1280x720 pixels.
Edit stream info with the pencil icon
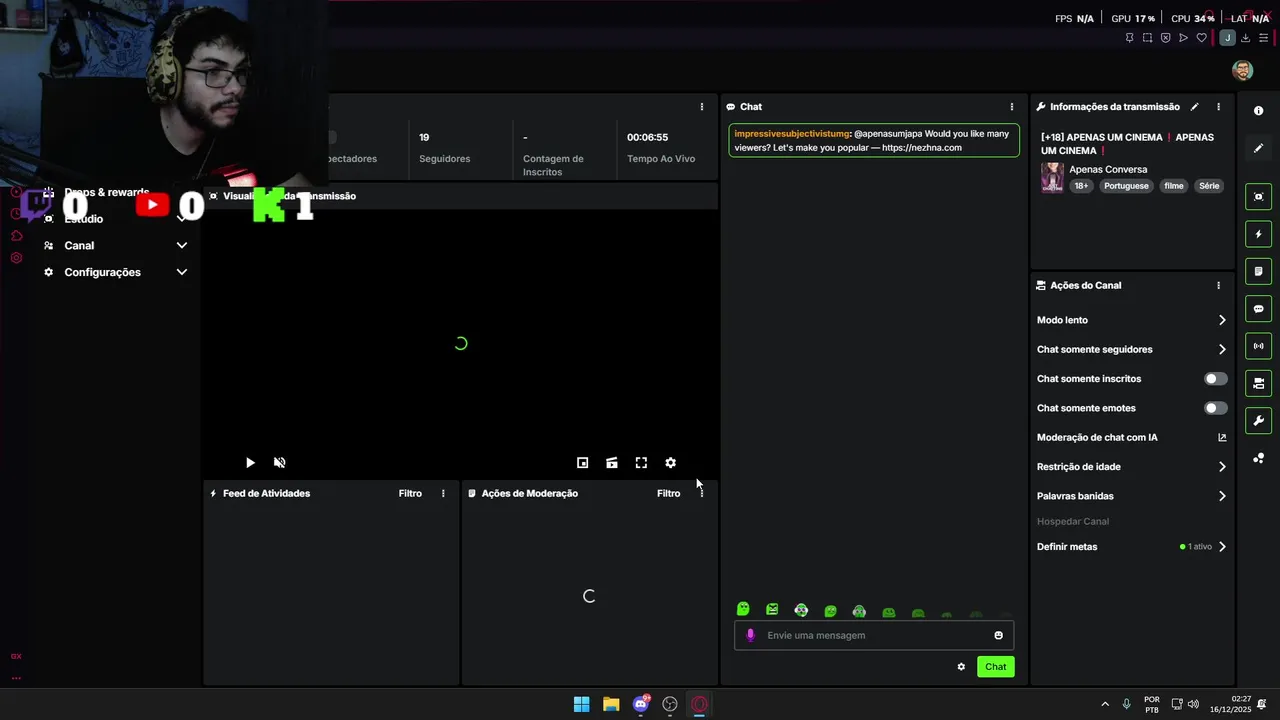tap(1195, 107)
